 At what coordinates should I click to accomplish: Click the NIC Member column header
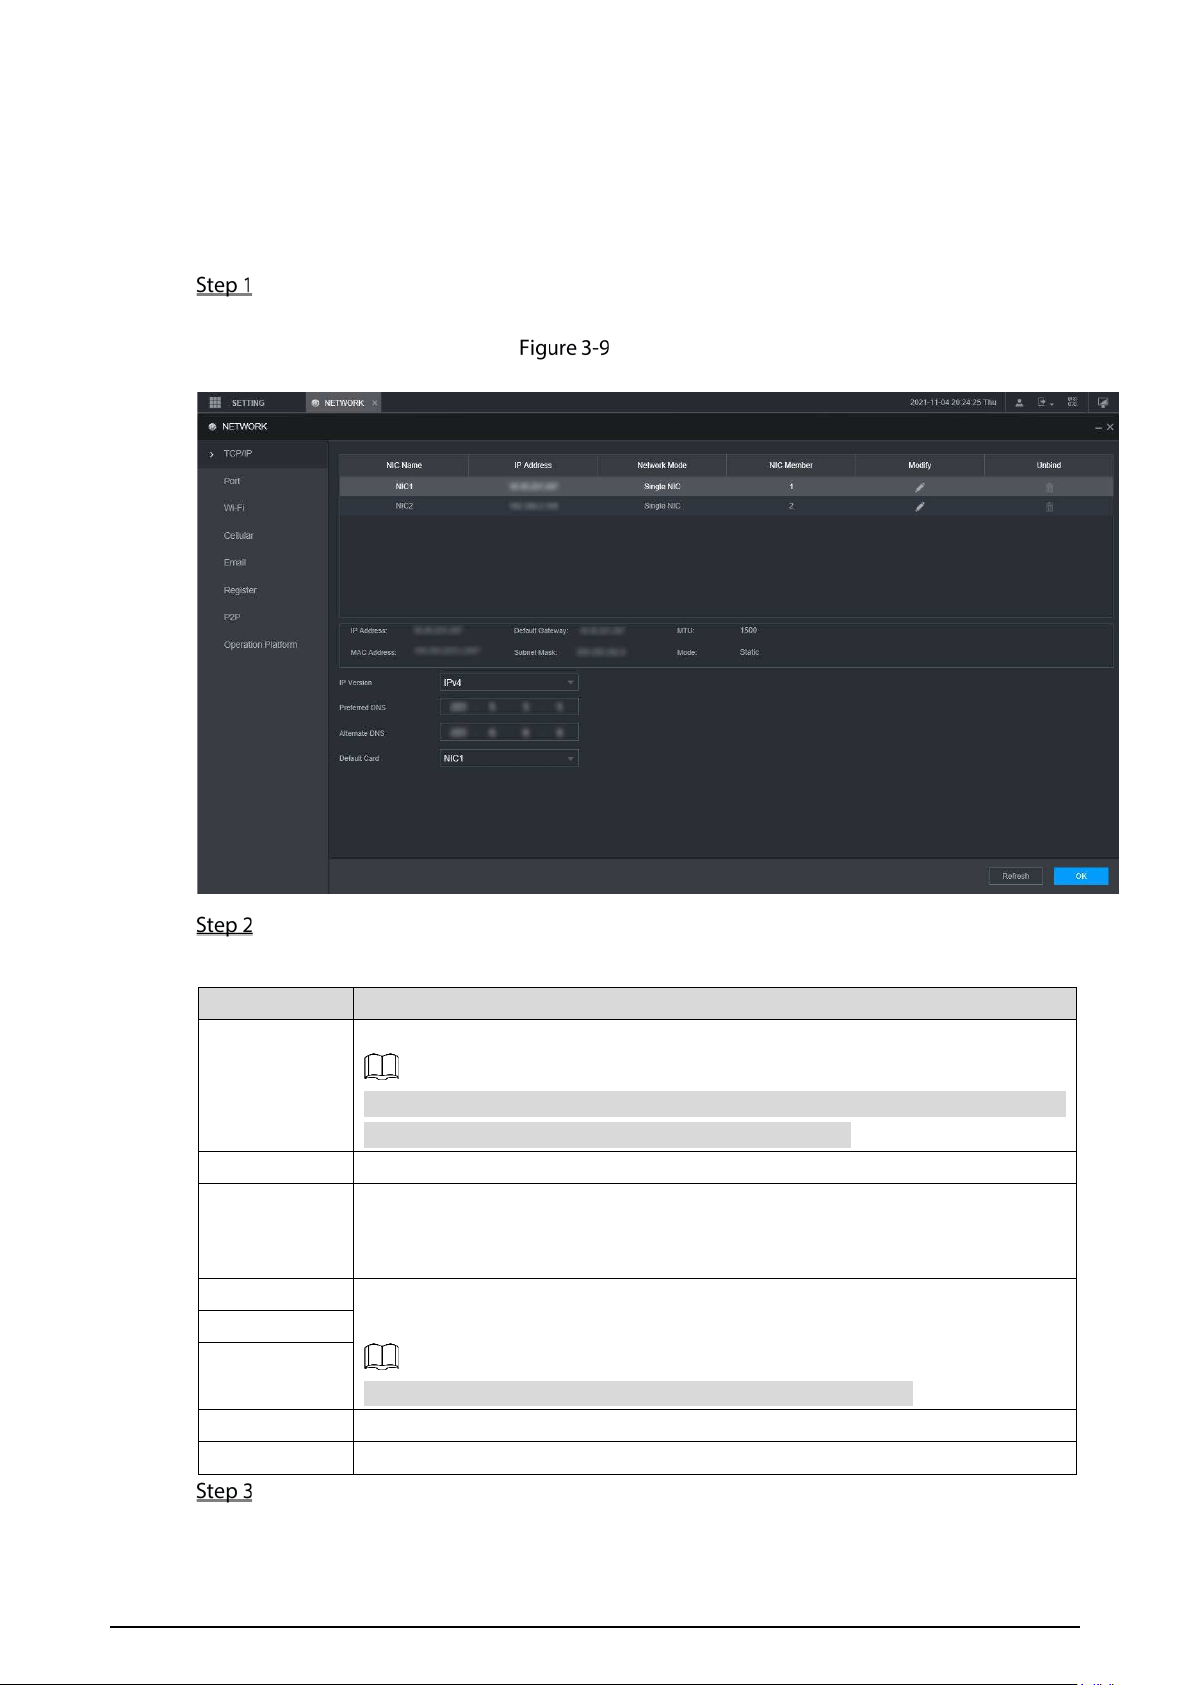coord(791,465)
